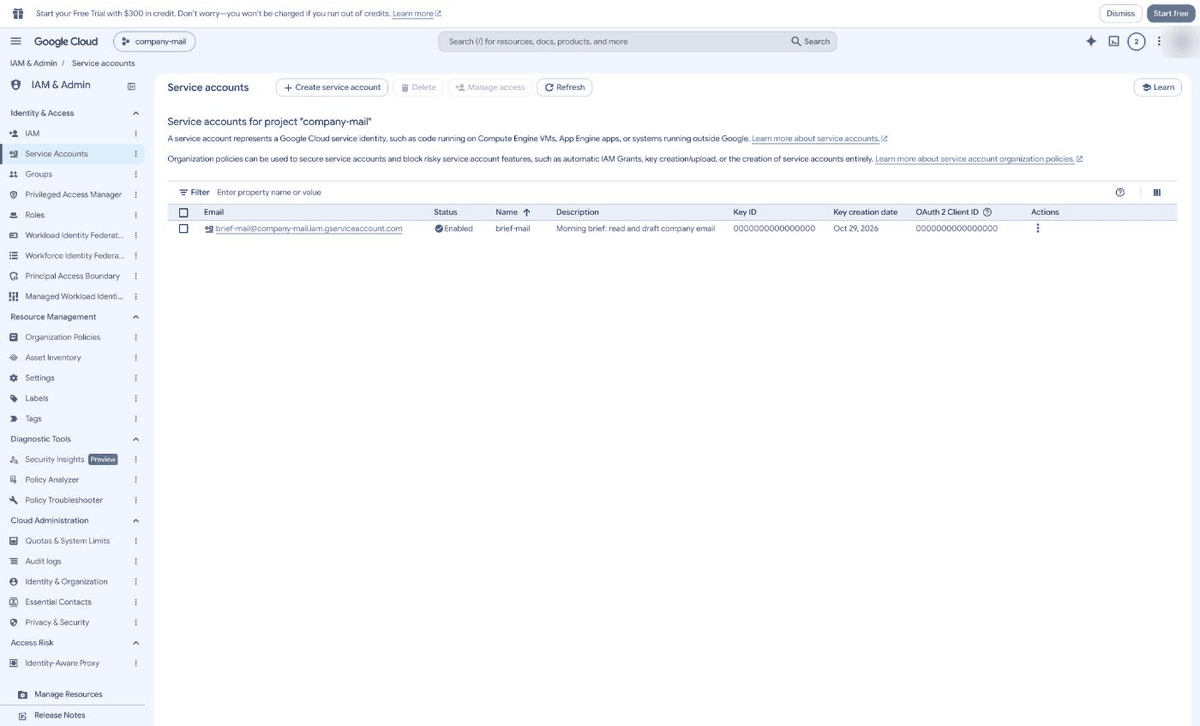Image resolution: width=1200 pixels, height=726 pixels.
Task: Click the Enabled status cell
Action: tap(453, 228)
